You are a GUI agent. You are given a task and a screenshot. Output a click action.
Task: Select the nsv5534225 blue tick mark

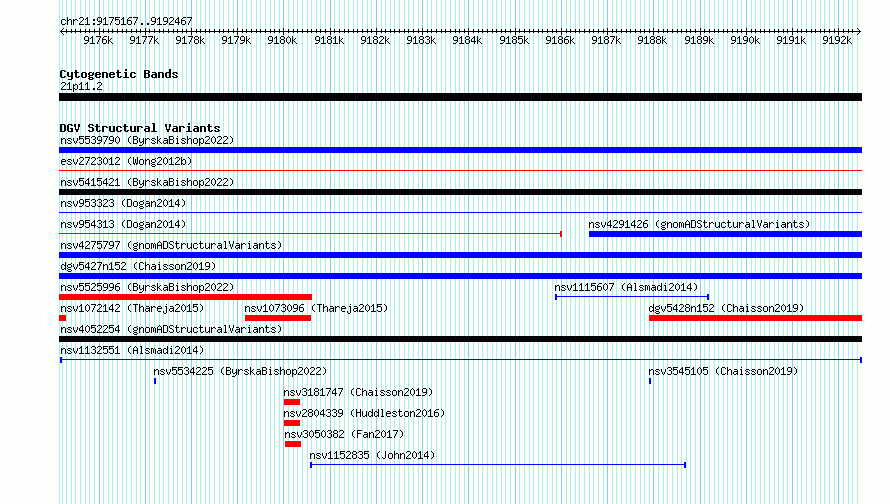point(155,381)
